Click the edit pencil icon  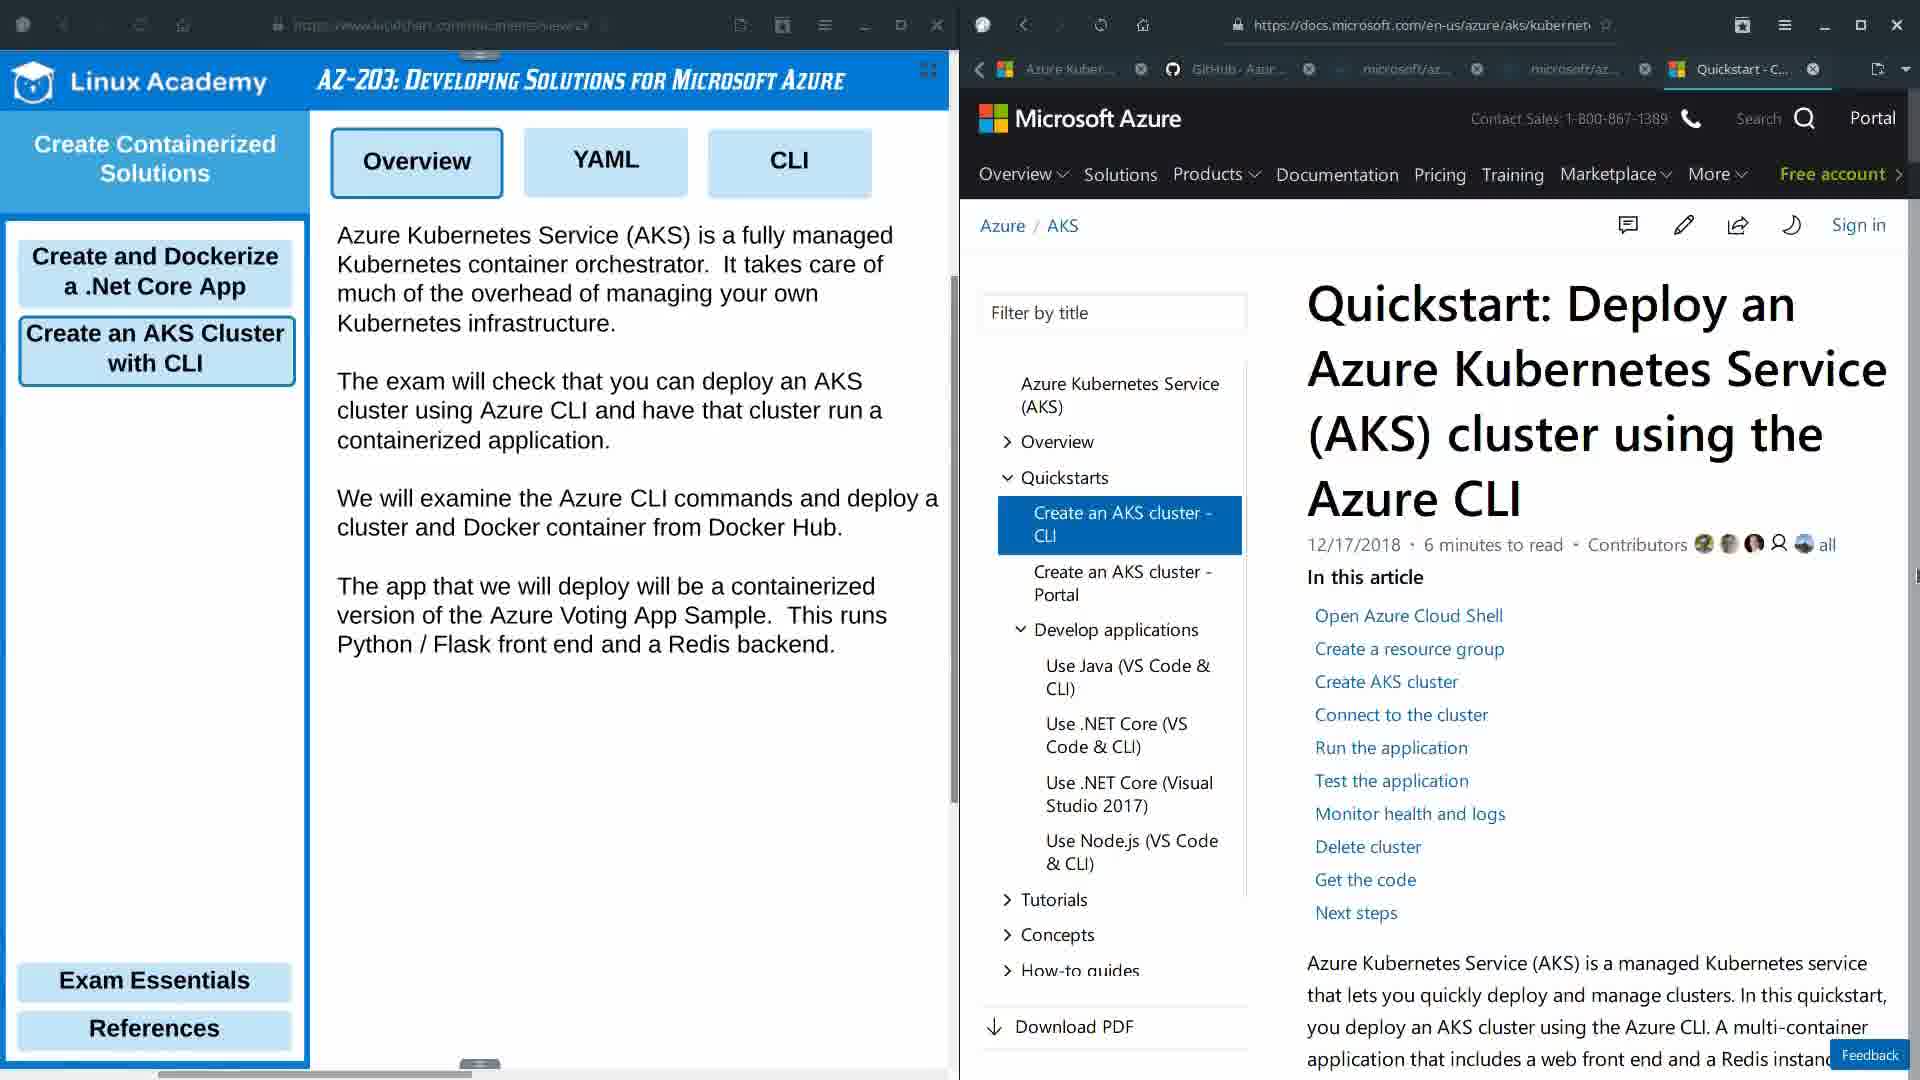(1683, 225)
